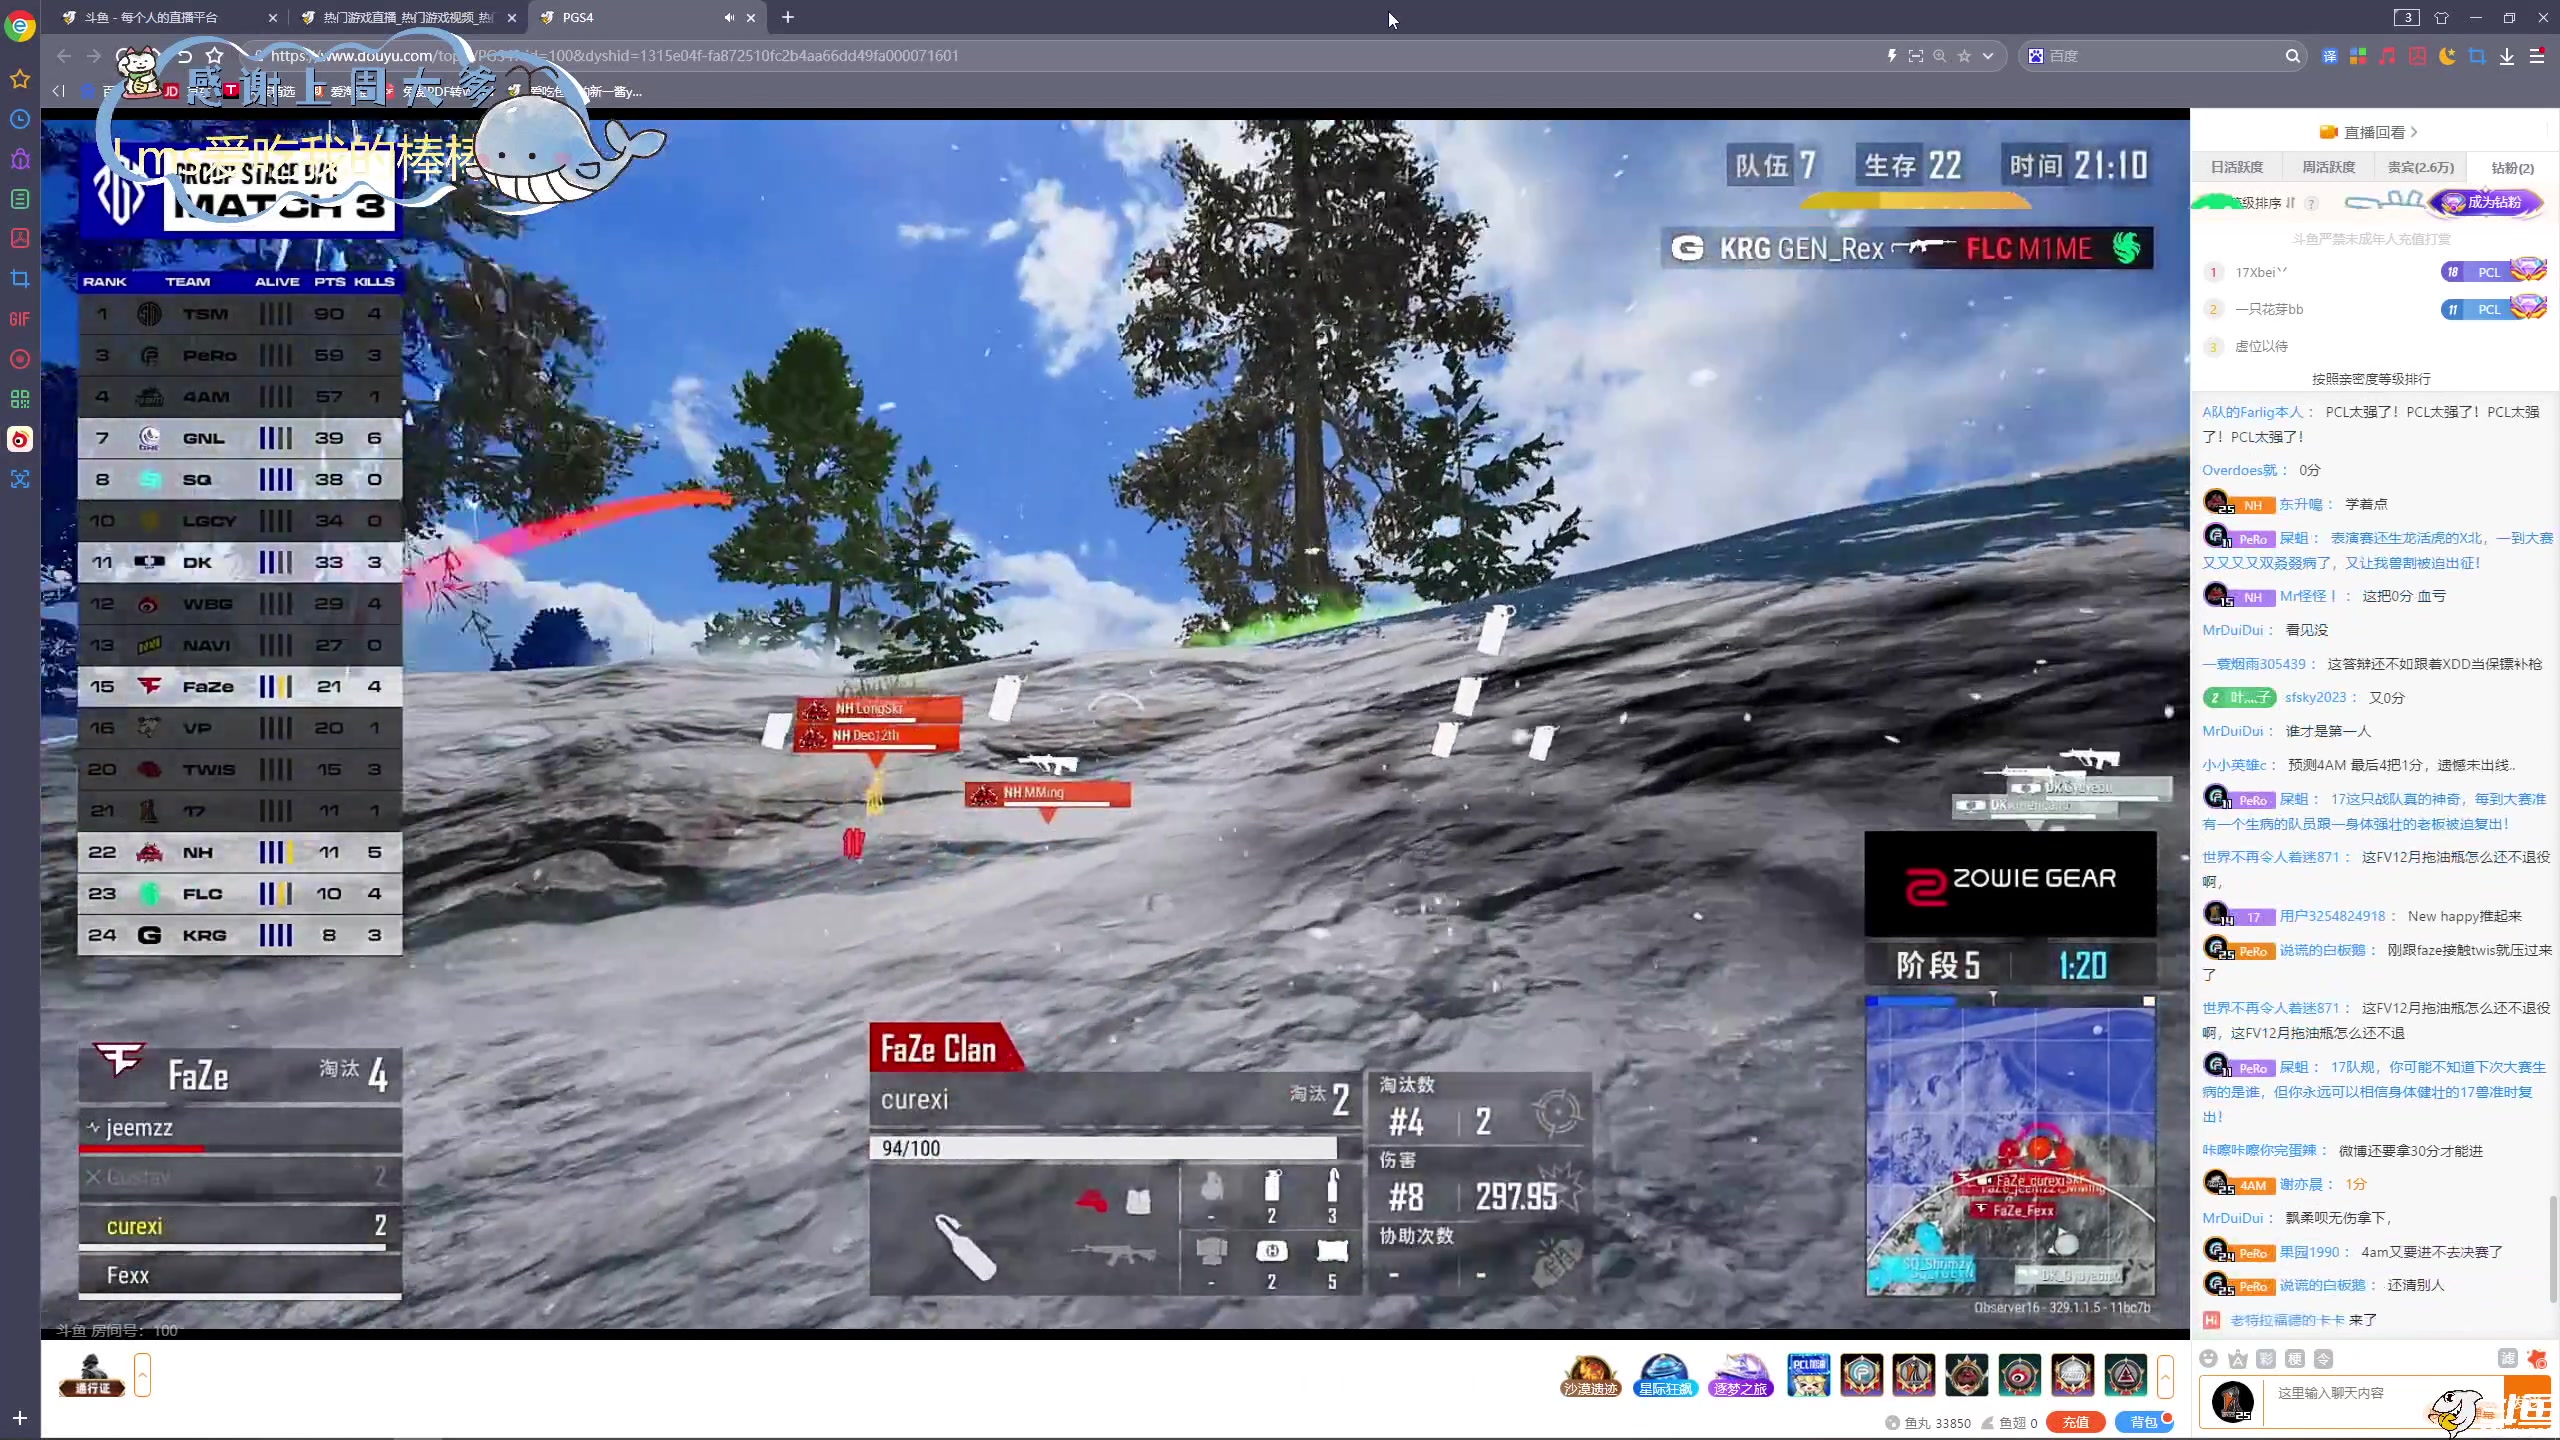Viewport: 2560px width, 1440px height.
Task: Open the Weibo icon in left sidebar
Action: pyautogui.click(x=20, y=439)
